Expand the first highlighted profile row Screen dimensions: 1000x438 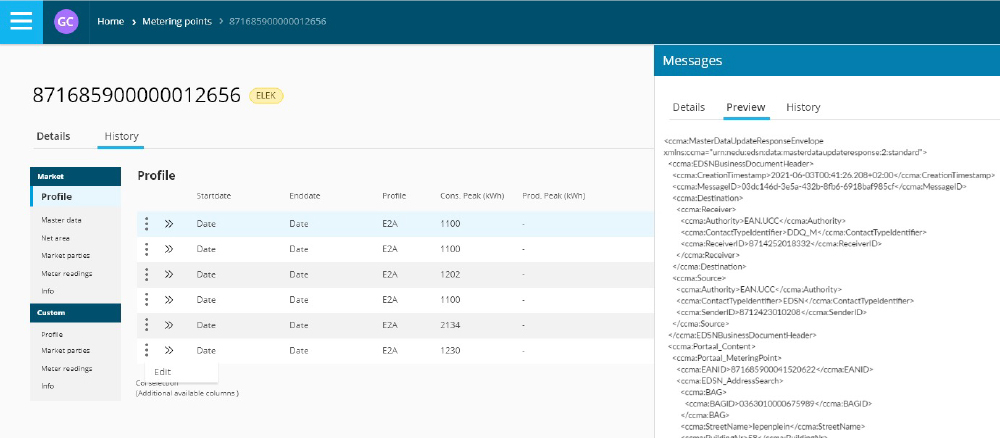169,224
